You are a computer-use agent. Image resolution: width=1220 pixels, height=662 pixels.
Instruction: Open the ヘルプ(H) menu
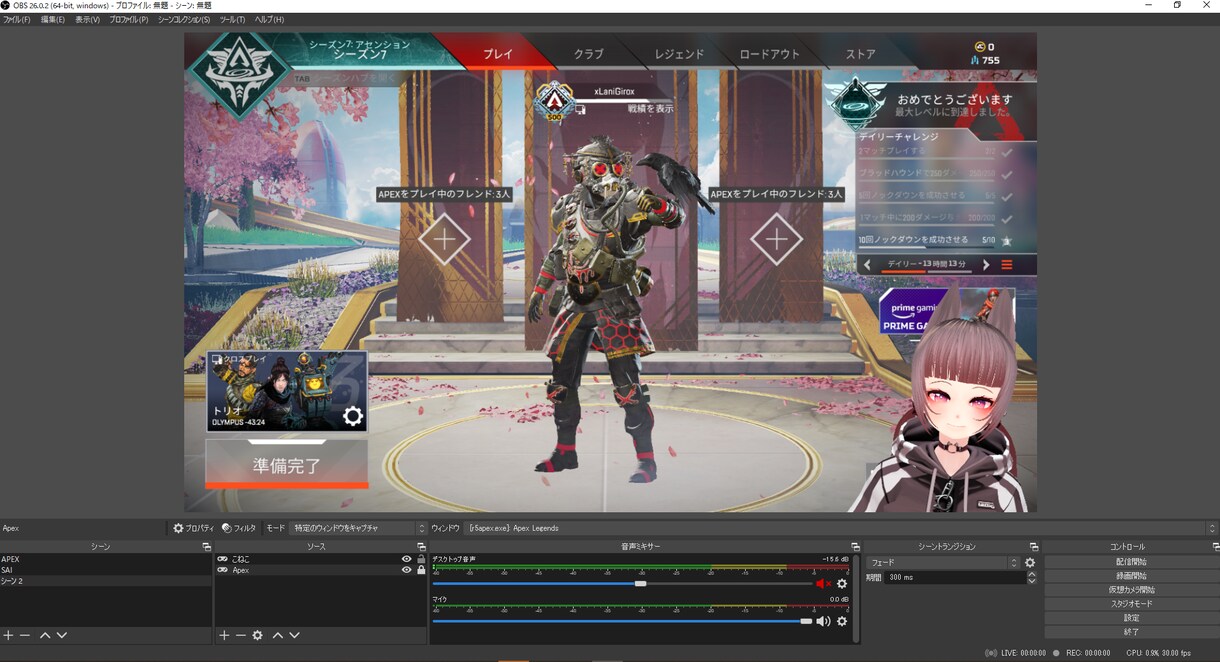(x=269, y=20)
